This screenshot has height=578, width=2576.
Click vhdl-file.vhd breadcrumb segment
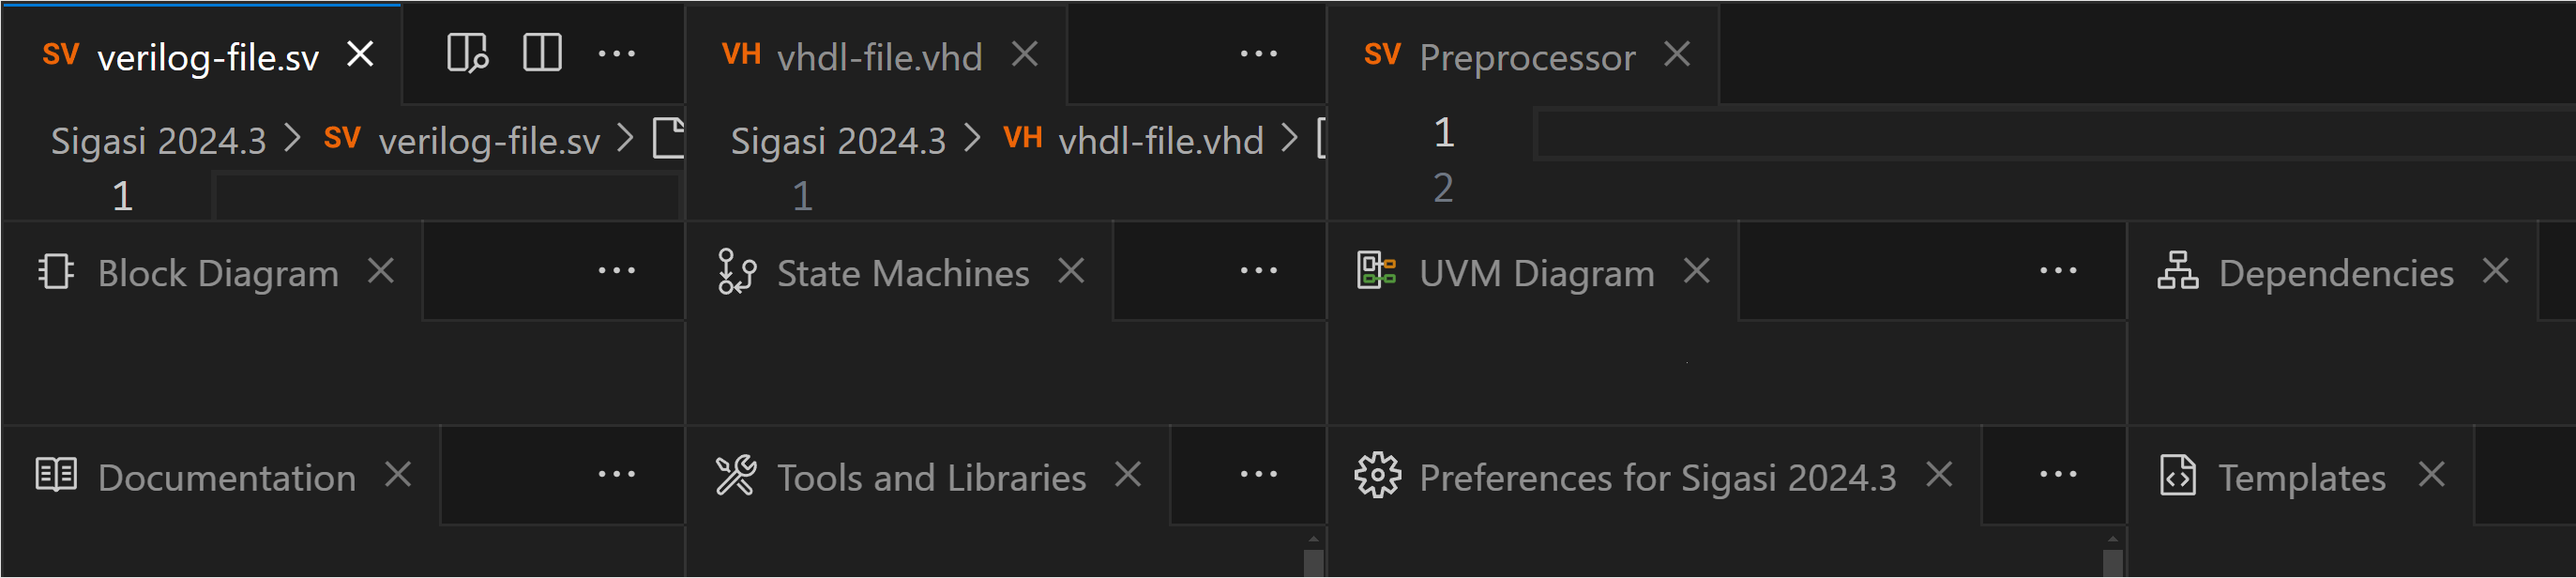(1160, 141)
